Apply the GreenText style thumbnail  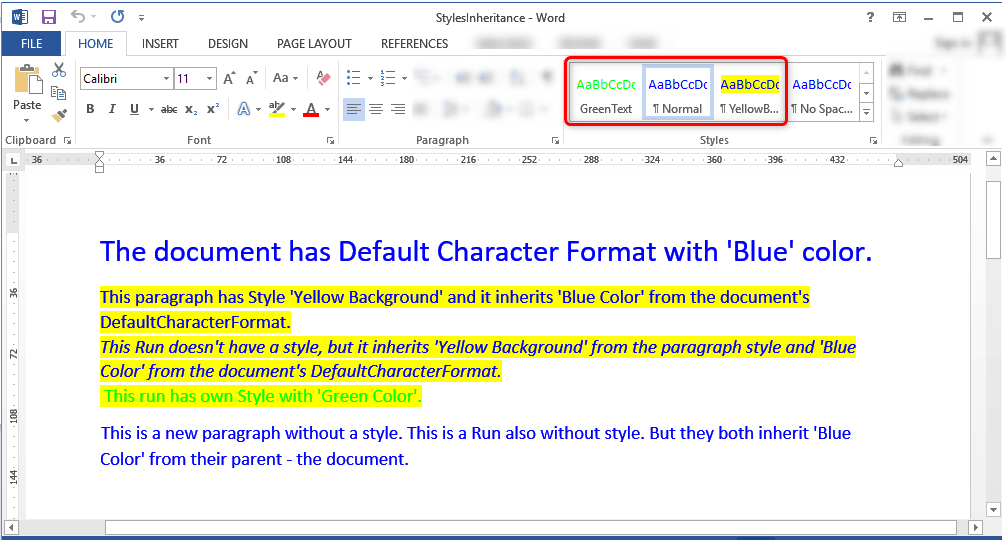click(x=606, y=95)
